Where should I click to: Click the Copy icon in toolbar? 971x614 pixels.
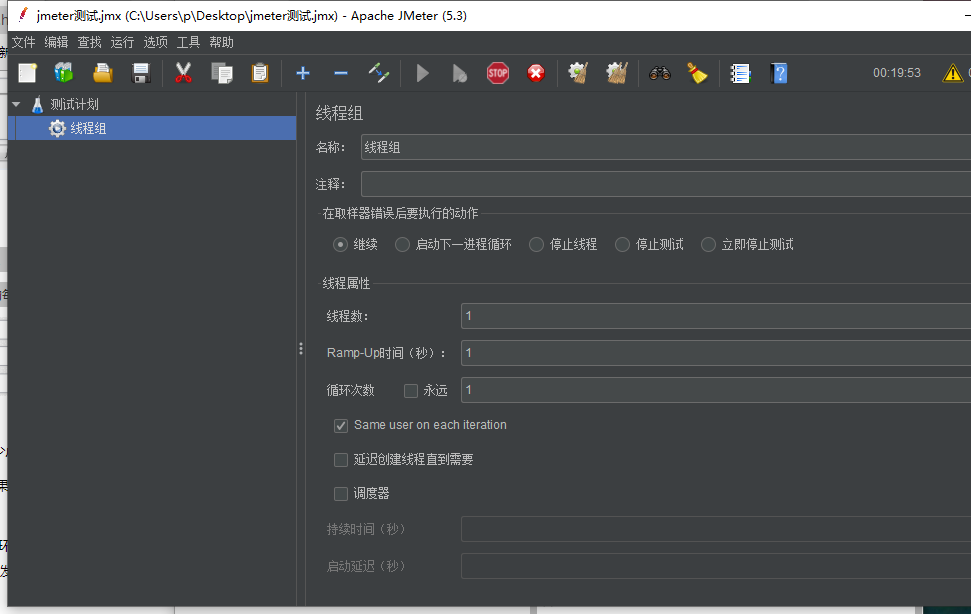(x=222, y=73)
